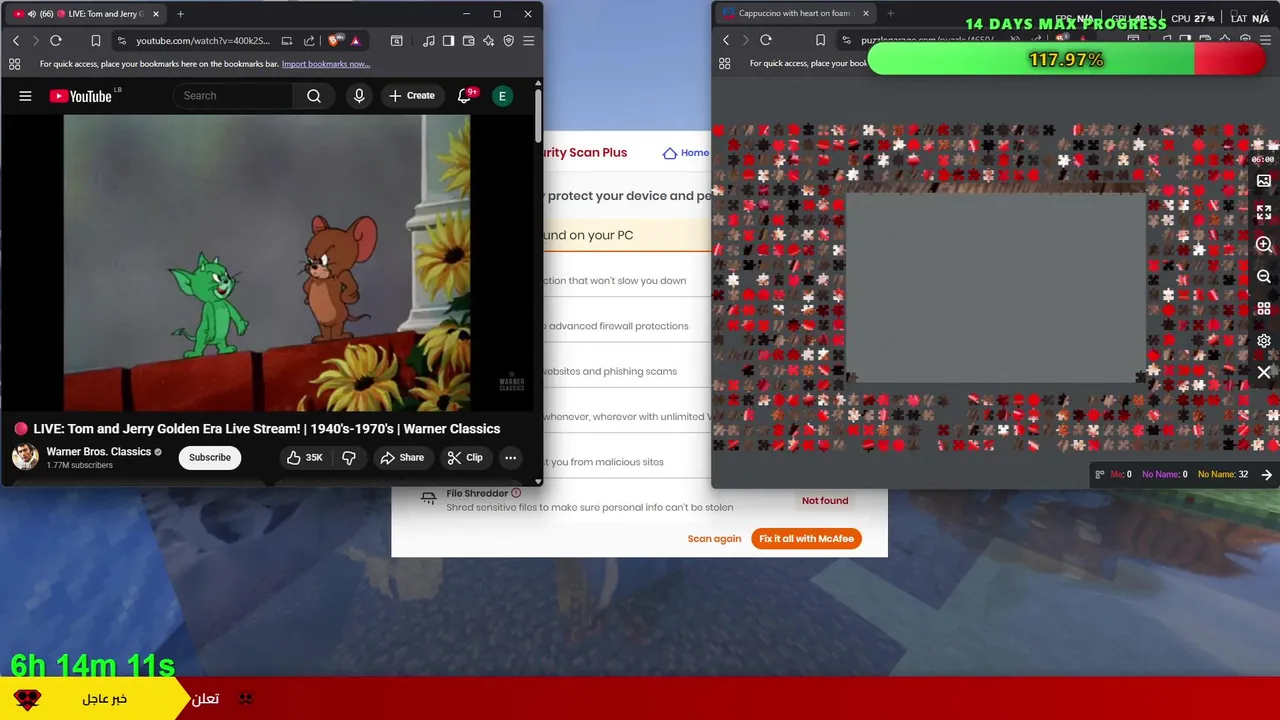Reload the puzzle browser page
Image resolution: width=1280 pixels, height=720 pixels.
(766, 40)
